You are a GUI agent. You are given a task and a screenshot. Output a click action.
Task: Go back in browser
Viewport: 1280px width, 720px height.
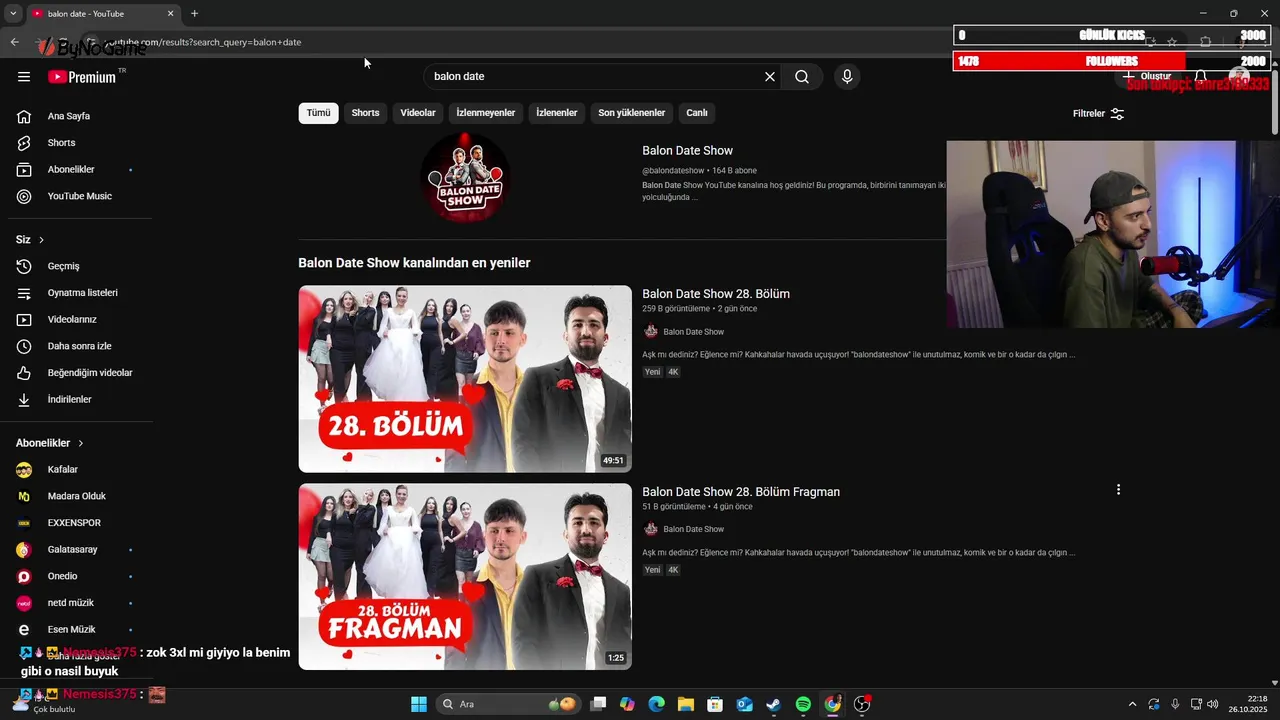coord(14,42)
